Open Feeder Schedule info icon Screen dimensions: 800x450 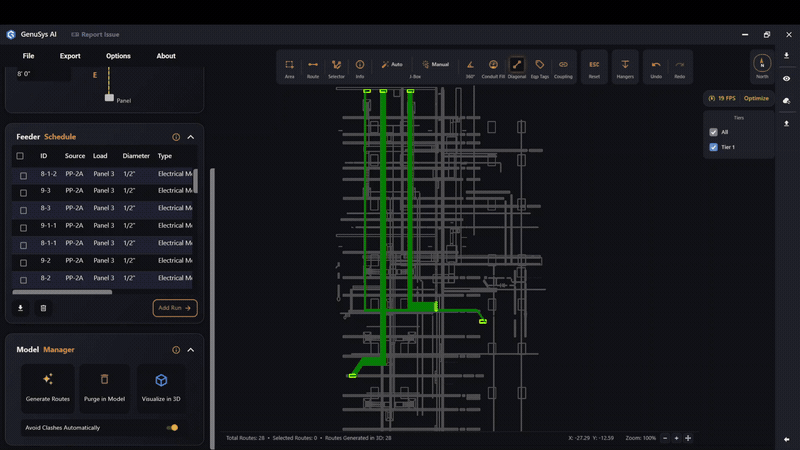[x=176, y=137]
